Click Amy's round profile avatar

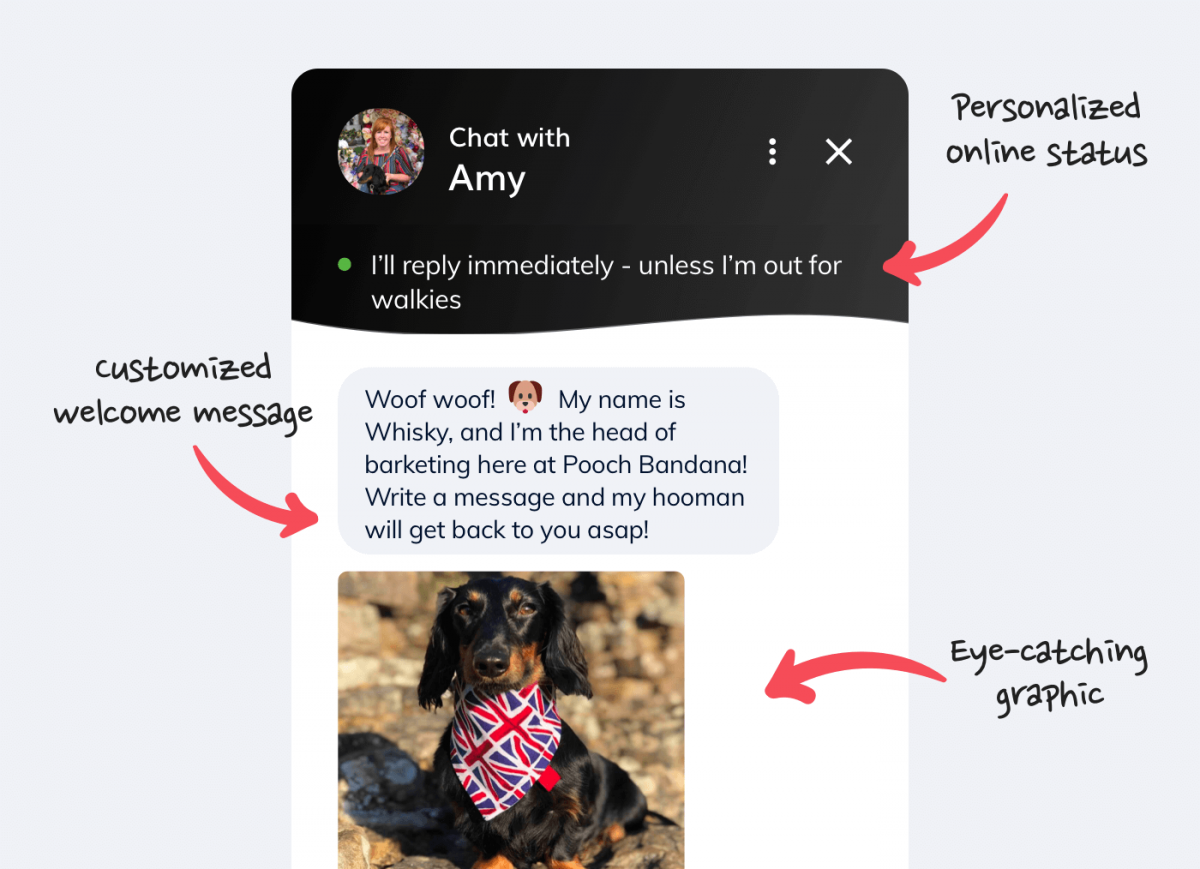[381, 152]
